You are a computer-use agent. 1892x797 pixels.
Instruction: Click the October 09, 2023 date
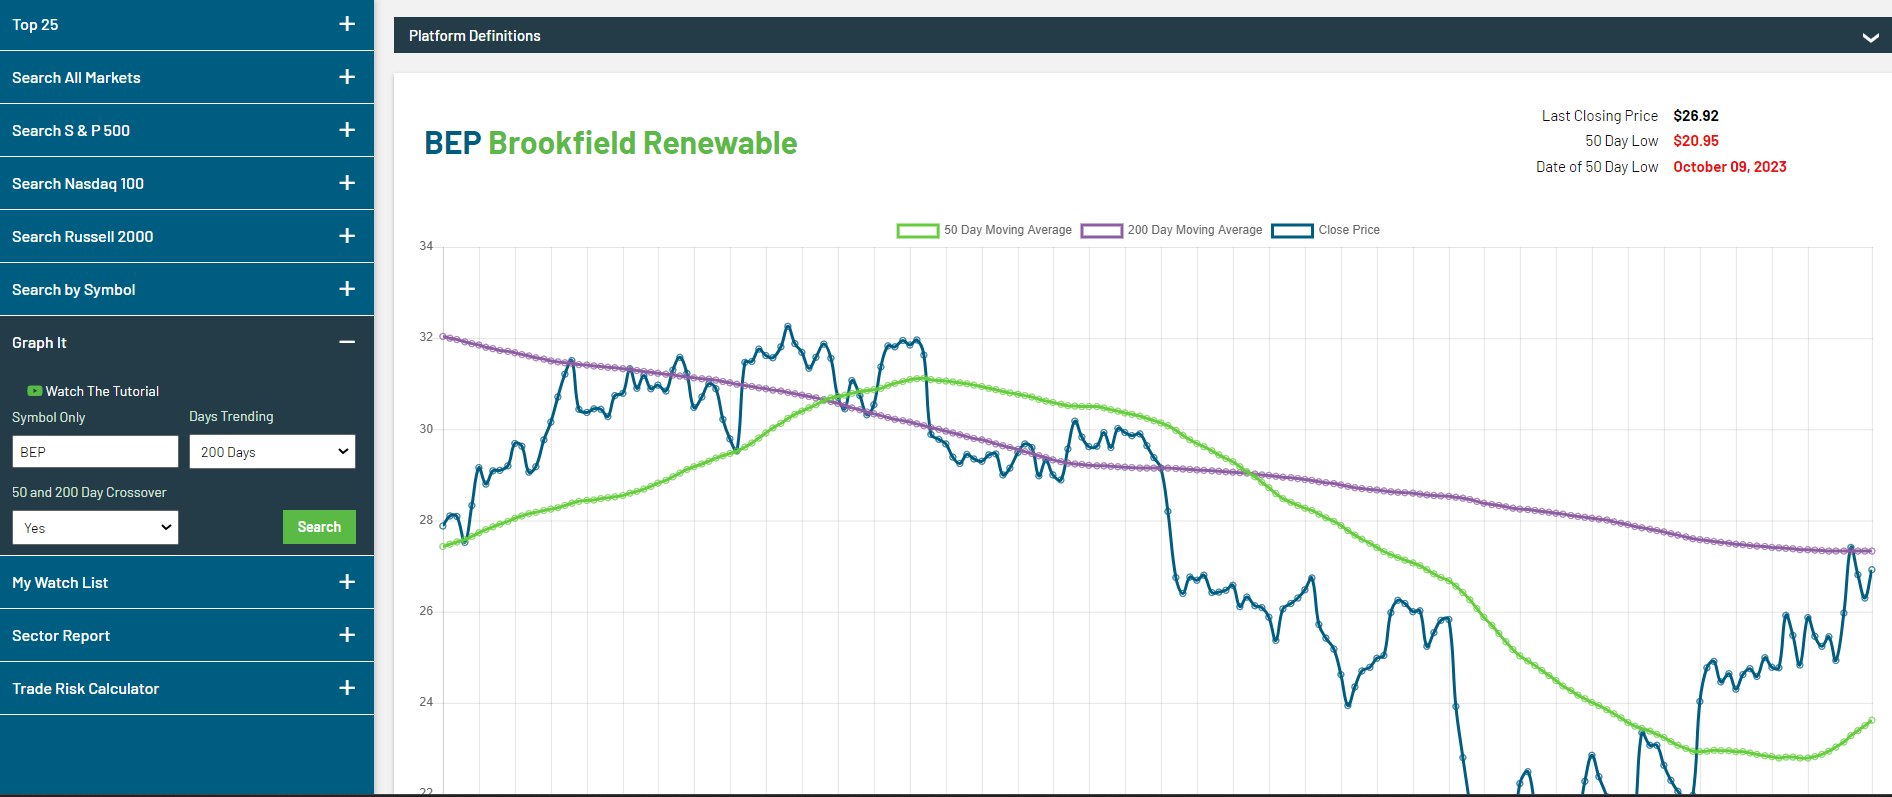point(1730,167)
